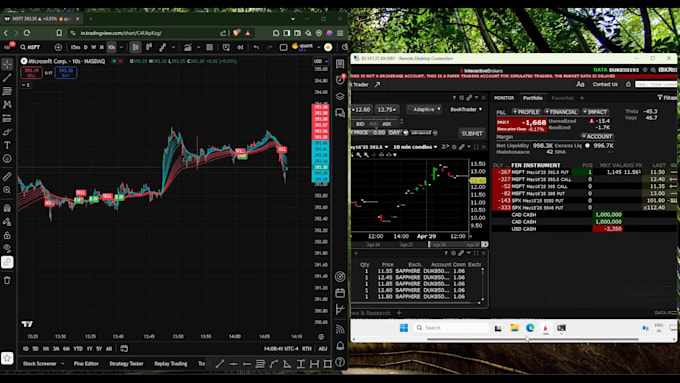The height and width of the screenshot is (383, 680).
Task: Select BID price option in order entry
Action: [x=360, y=124]
